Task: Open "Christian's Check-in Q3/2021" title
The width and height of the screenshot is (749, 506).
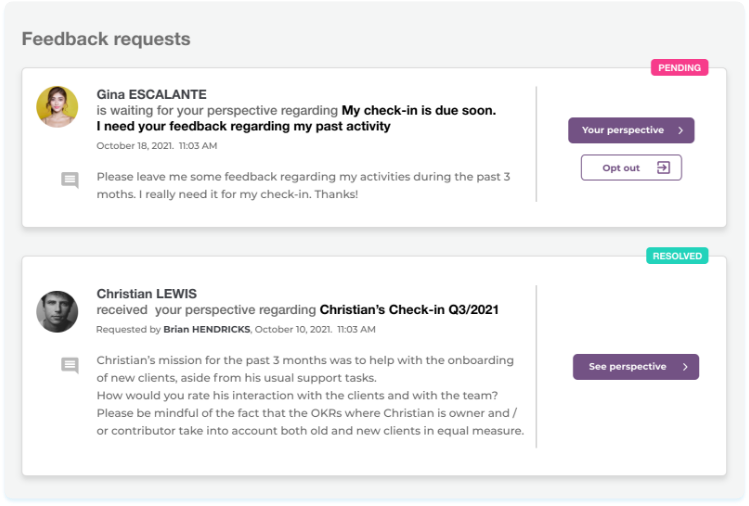Action: pos(409,310)
